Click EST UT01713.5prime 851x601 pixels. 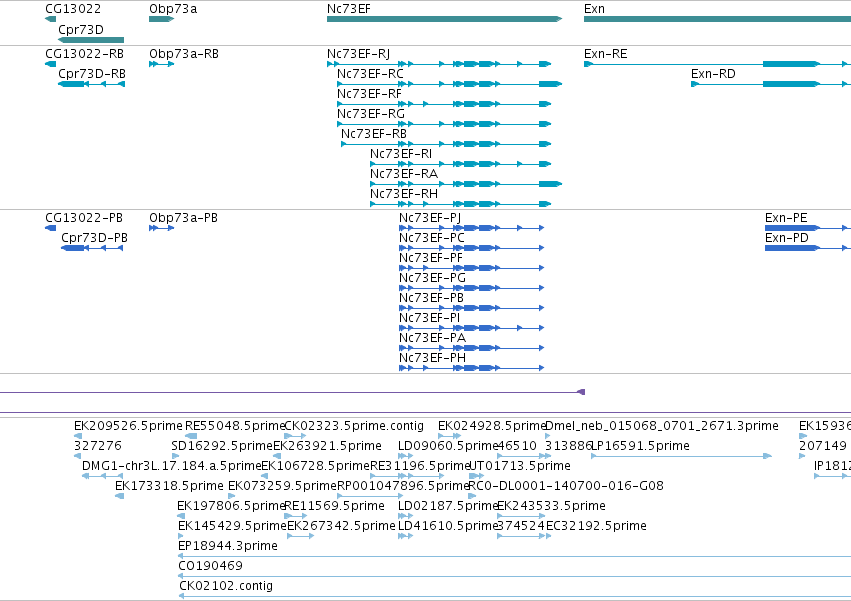pyautogui.click(x=476, y=476)
